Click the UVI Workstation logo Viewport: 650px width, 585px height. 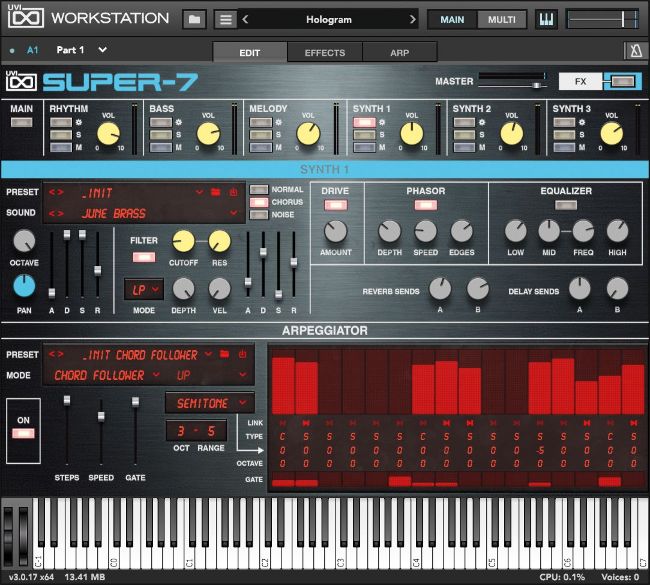(88, 17)
